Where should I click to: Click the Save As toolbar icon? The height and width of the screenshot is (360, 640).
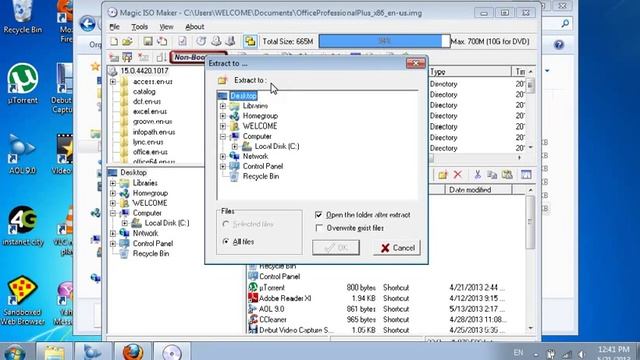click(x=162, y=41)
